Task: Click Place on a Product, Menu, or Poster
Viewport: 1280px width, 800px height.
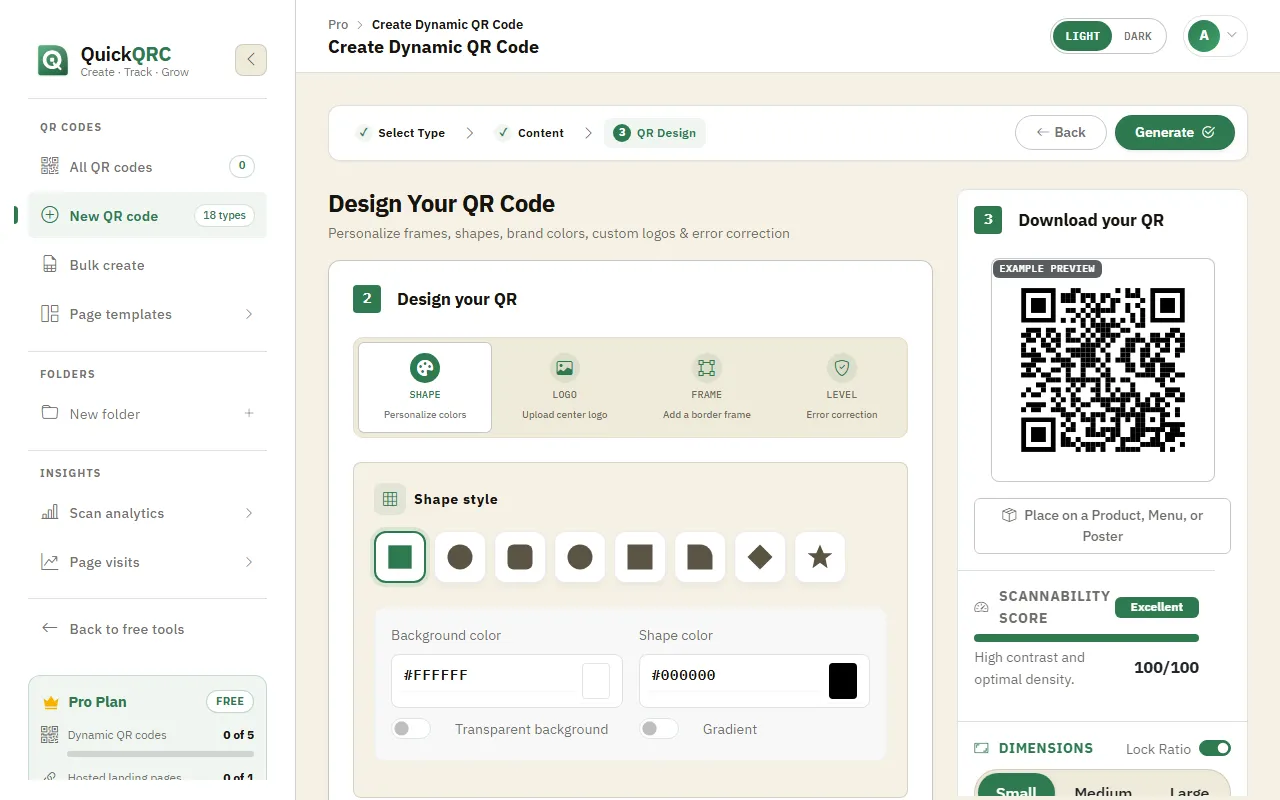Action: click(x=1102, y=526)
